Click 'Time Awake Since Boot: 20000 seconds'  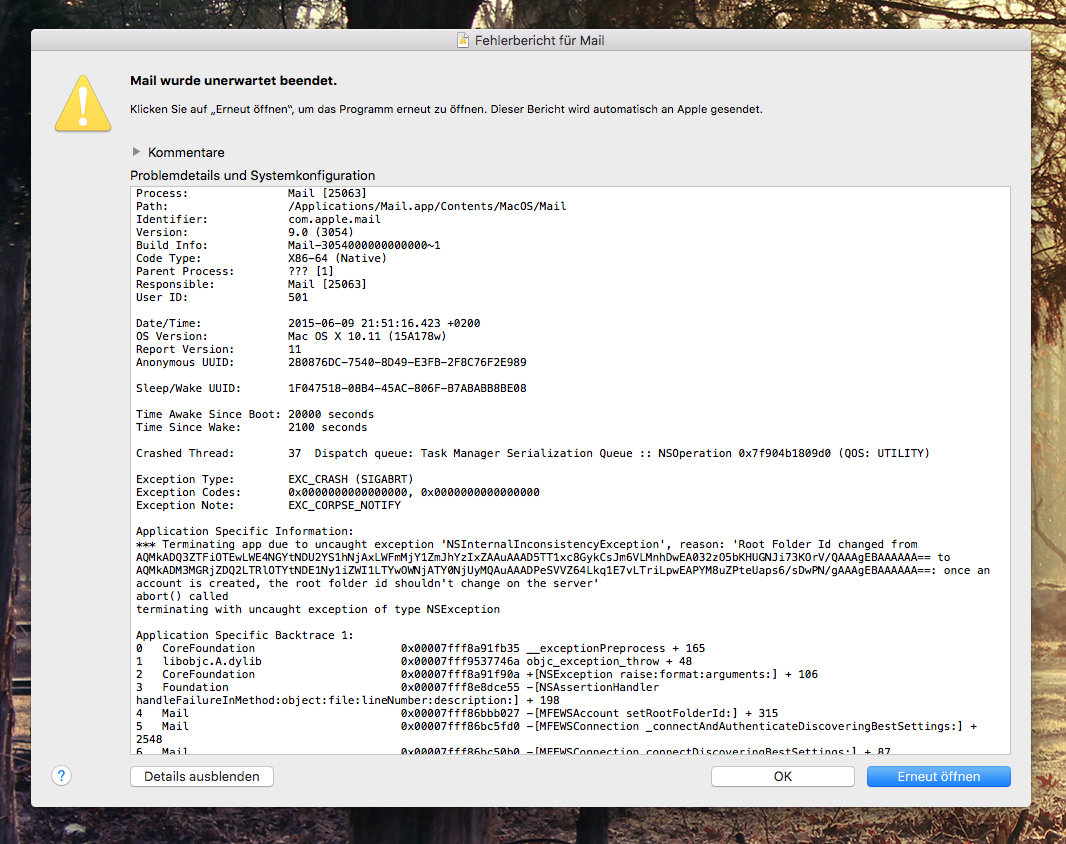point(255,414)
